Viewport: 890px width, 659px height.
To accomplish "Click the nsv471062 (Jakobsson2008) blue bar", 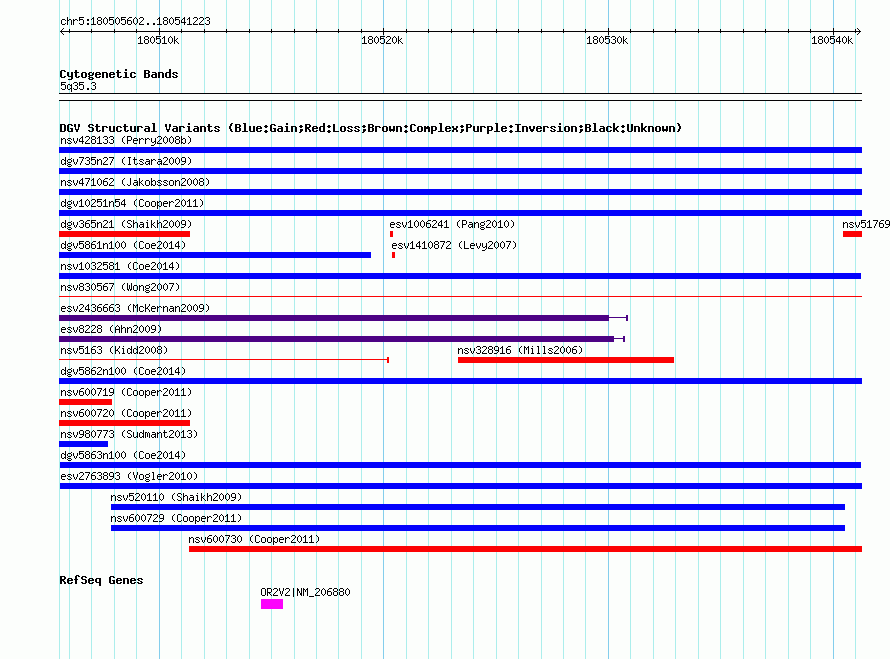I will point(460,192).
